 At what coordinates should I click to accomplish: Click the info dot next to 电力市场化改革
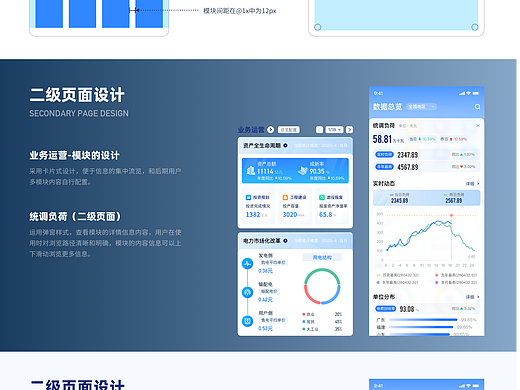click(x=285, y=241)
